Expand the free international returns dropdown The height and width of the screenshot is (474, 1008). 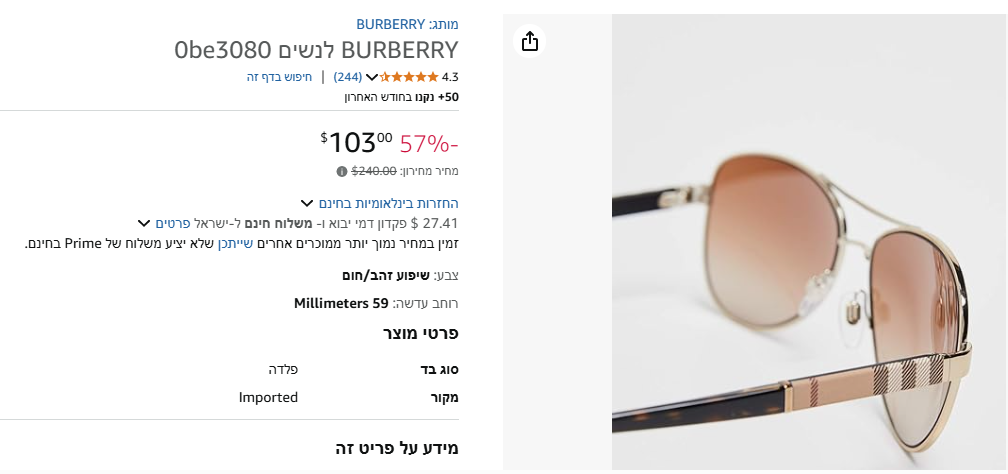308,203
